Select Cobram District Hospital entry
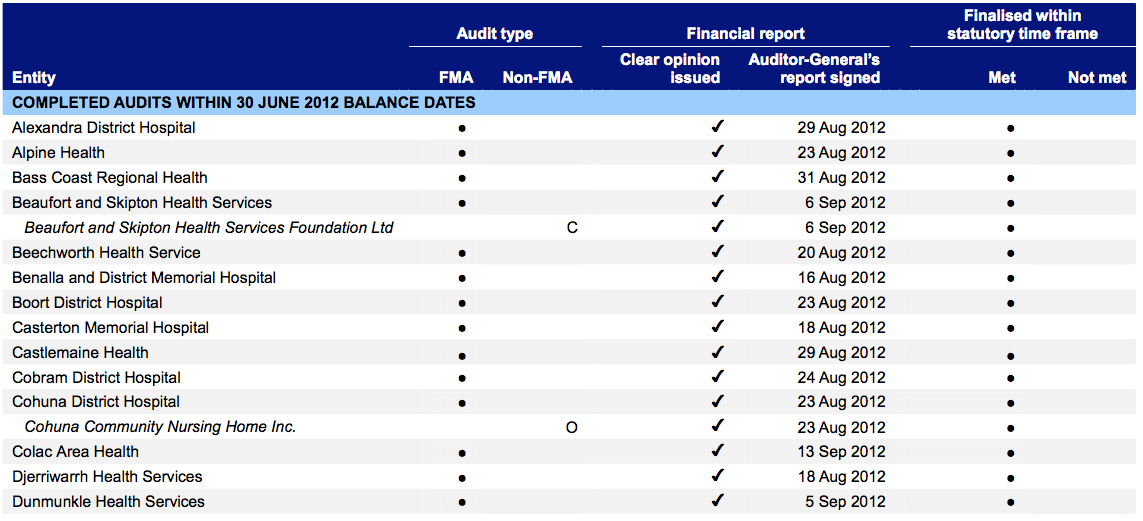The height and width of the screenshot is (521, 1143). click(x=96, y=377)
